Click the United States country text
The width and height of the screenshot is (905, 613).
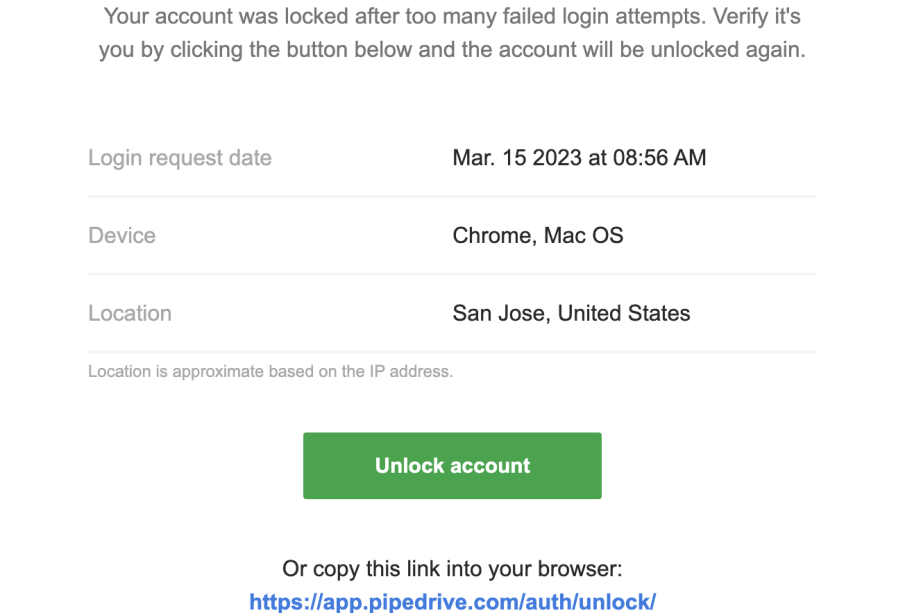click(x=624, y=314)
